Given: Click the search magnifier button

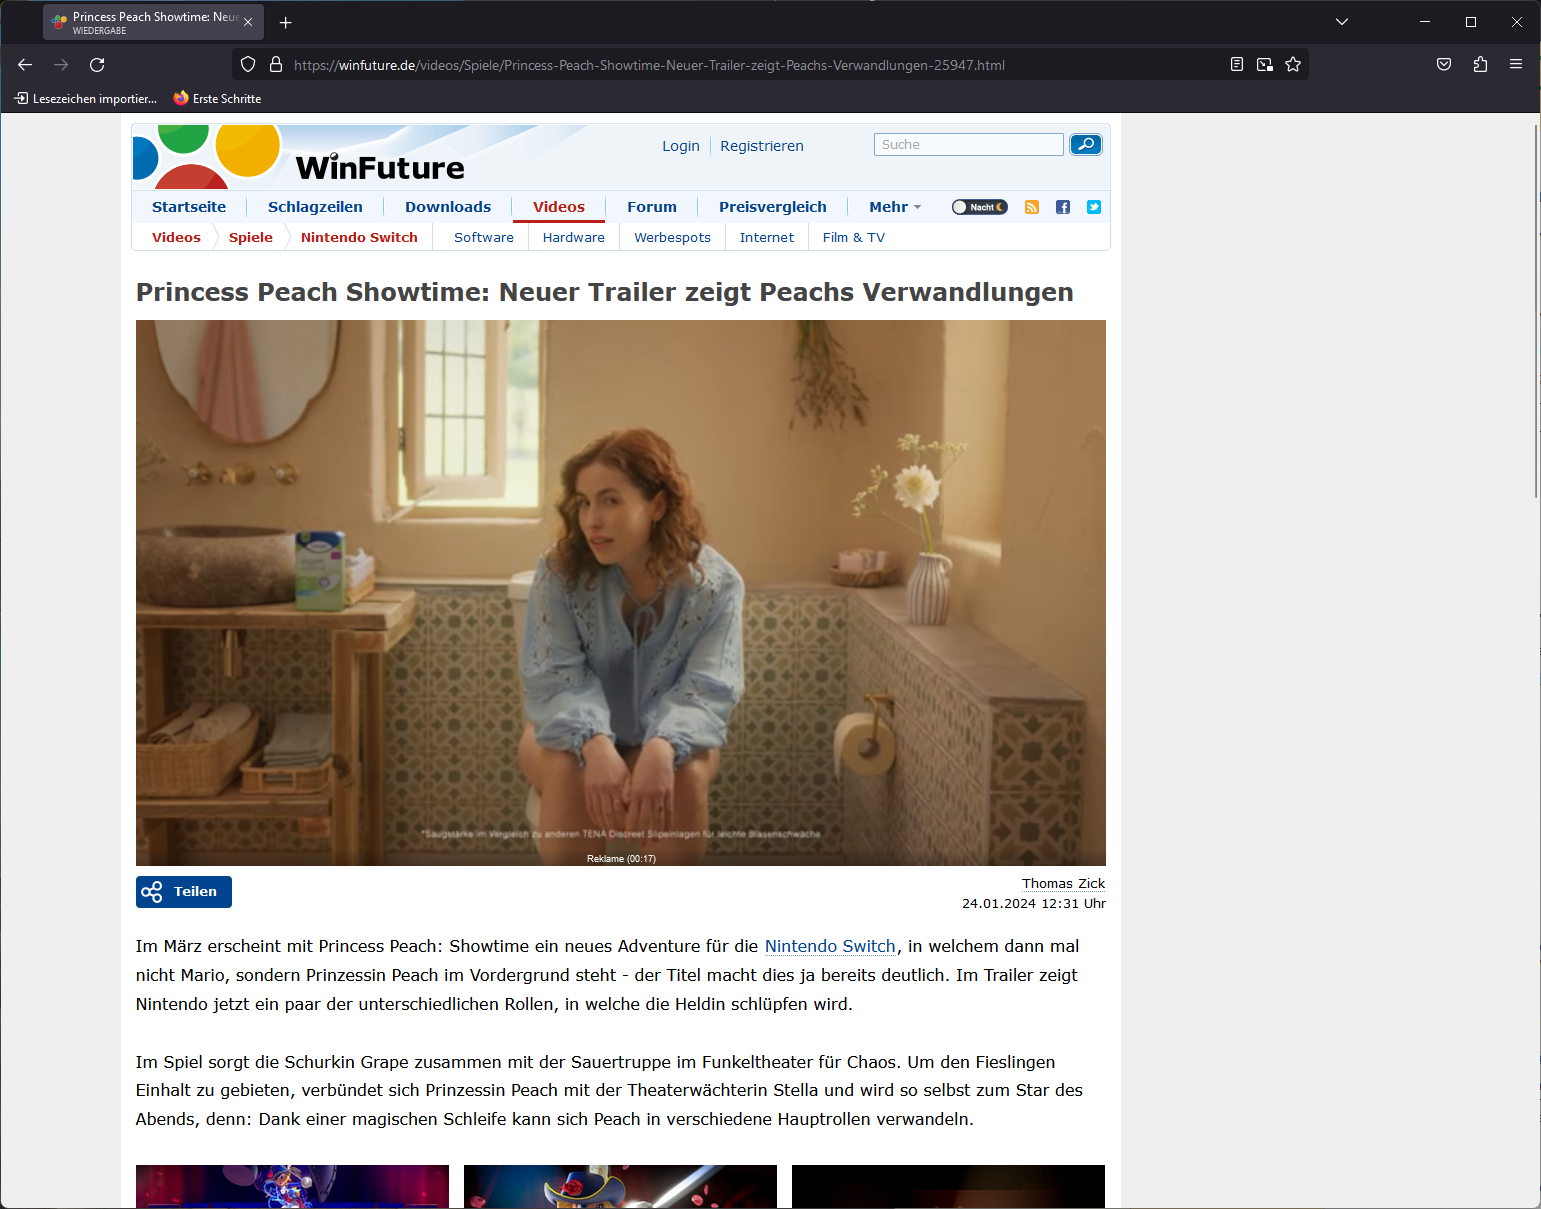Looking at the screenshot, I should 1085,145.
